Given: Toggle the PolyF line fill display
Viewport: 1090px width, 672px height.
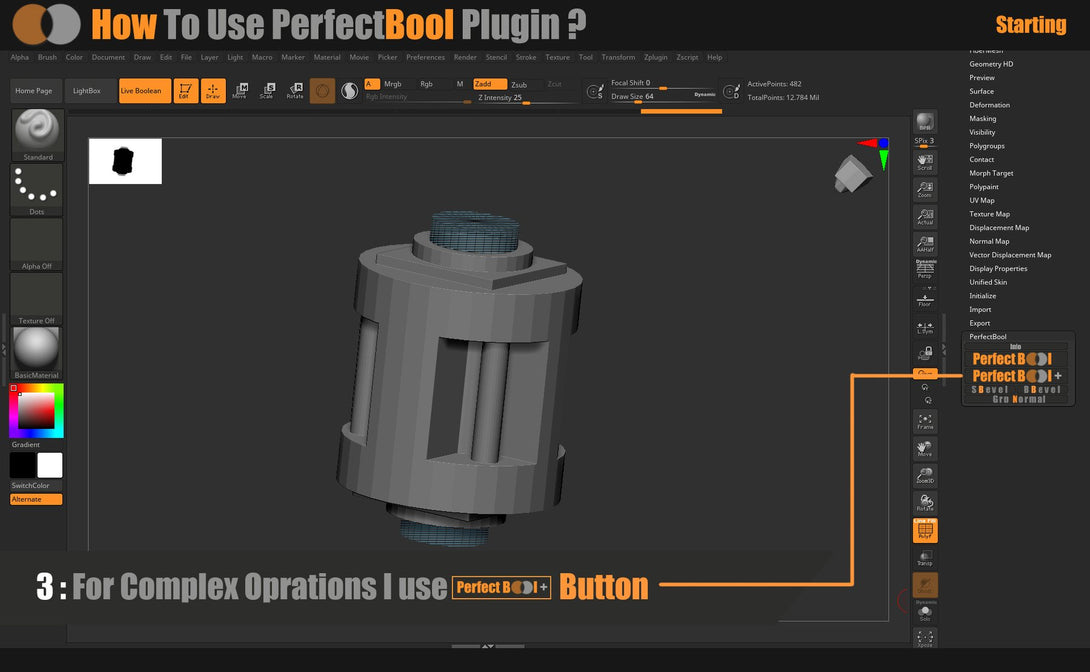Looking at the screenshot, I should pyautogui.click(x=925, y=531).
